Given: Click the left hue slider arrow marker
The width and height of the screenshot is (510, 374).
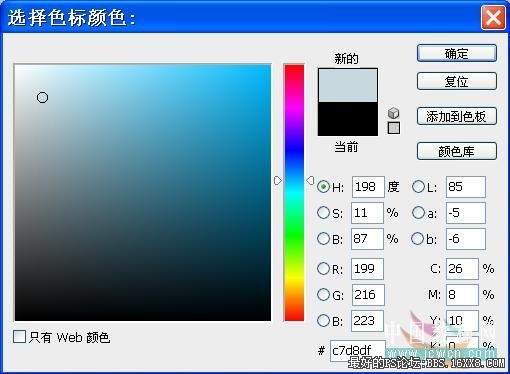Looking at the screenshot, I should [x=278, y=181].
